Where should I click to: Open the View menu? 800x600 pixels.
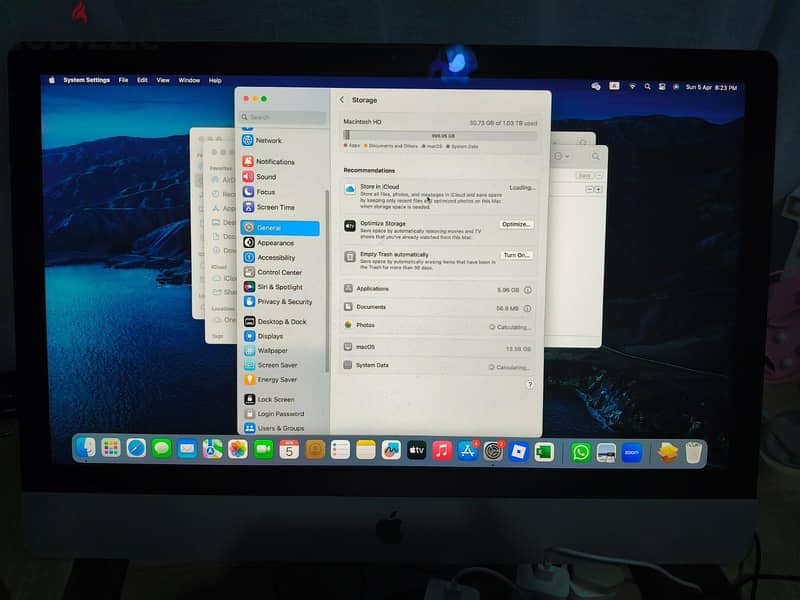click(x=163, y=80)
